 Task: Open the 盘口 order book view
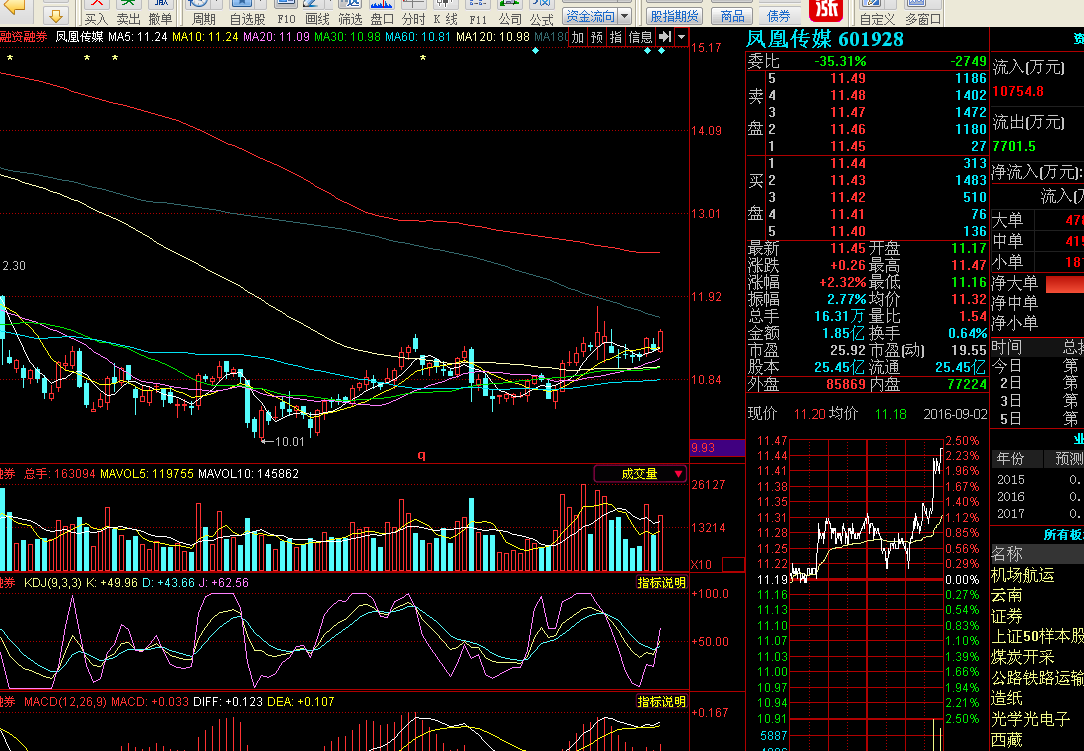point(382,12)
